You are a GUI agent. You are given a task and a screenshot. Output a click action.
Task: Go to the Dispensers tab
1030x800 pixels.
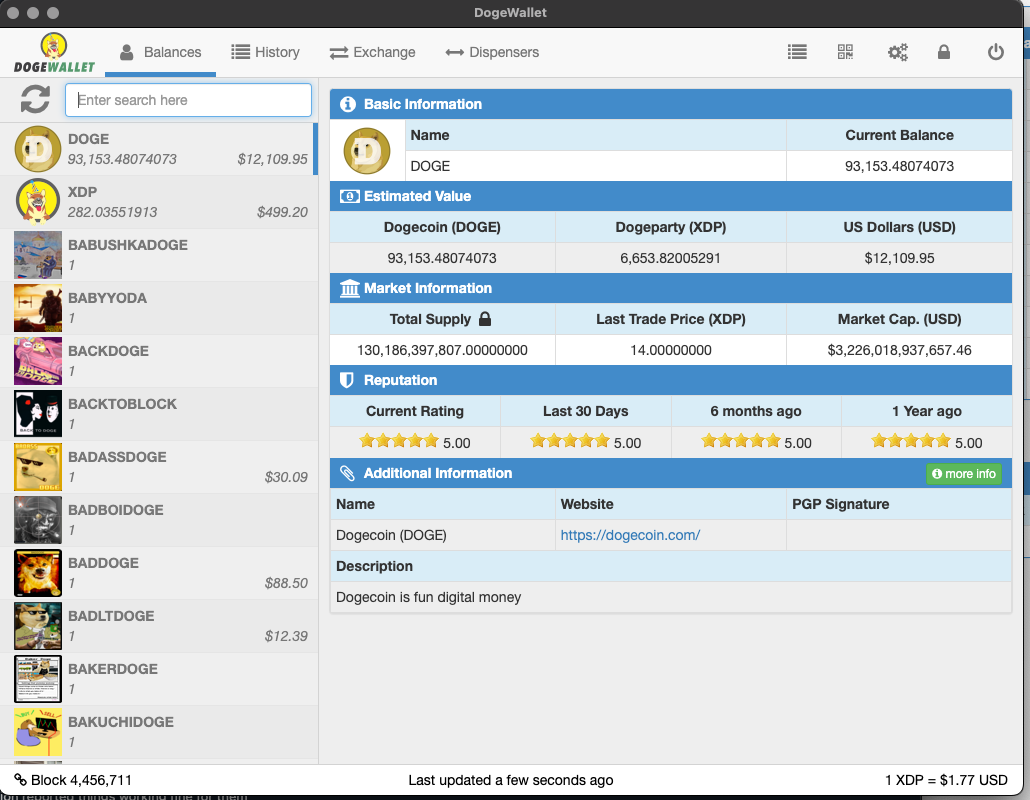tap(492, 53)
